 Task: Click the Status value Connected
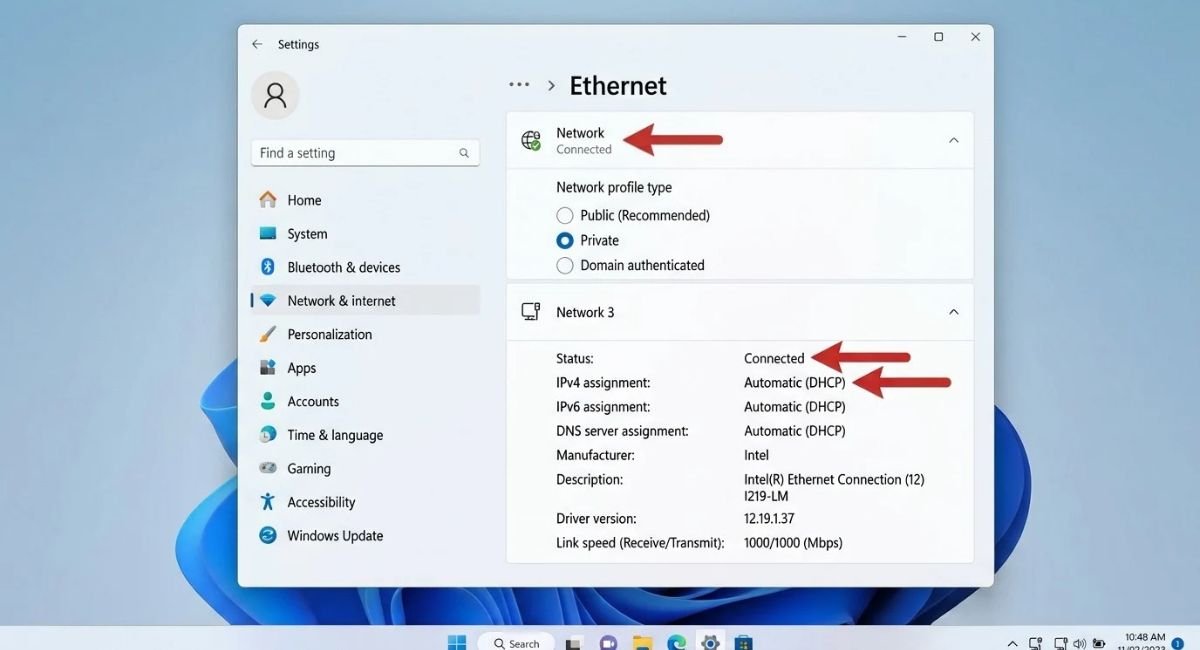pyautogui.click(x=774, y=358)
